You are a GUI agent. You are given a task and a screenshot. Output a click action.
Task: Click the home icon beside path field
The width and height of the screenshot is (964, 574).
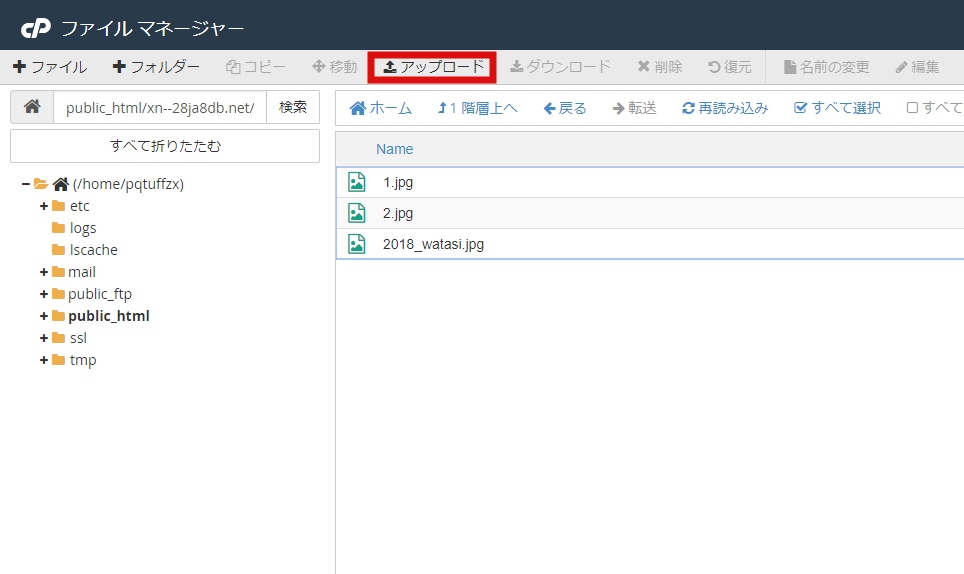(32, 107)
